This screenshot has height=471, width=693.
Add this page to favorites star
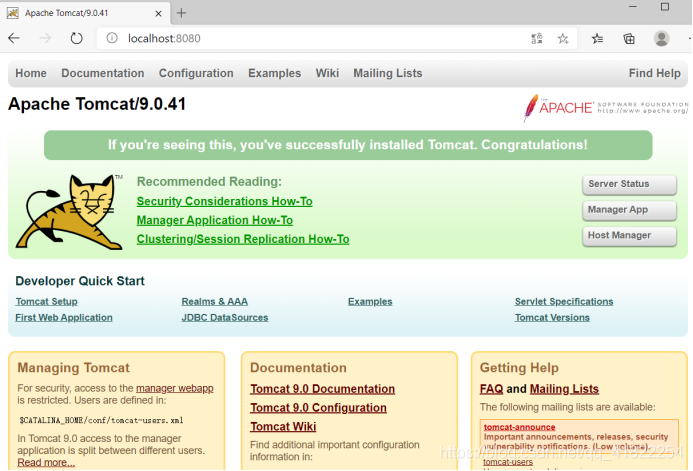563,38
